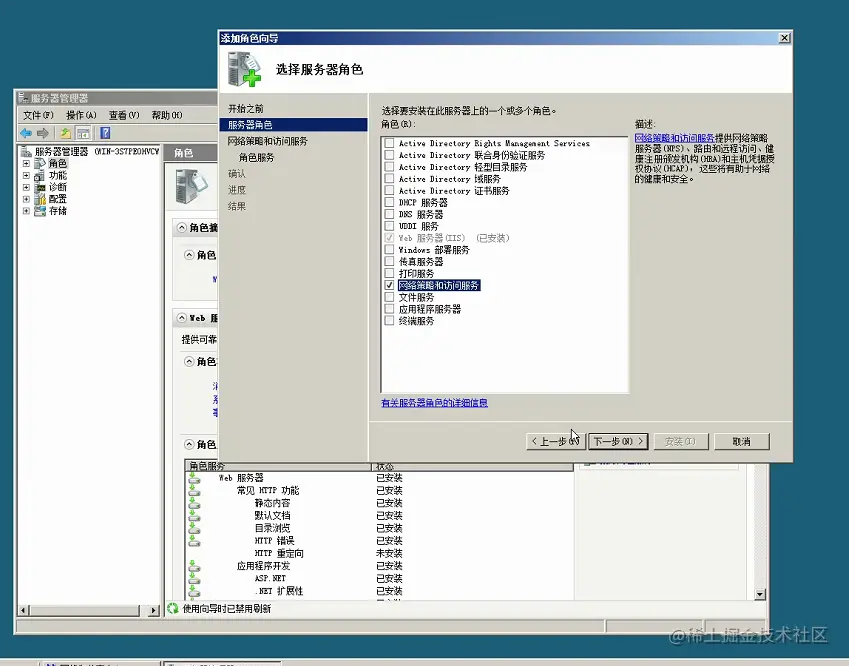Open 网络策略和访问服务 description link
Viewport: 849px width, 666px height.
point(675,138)
